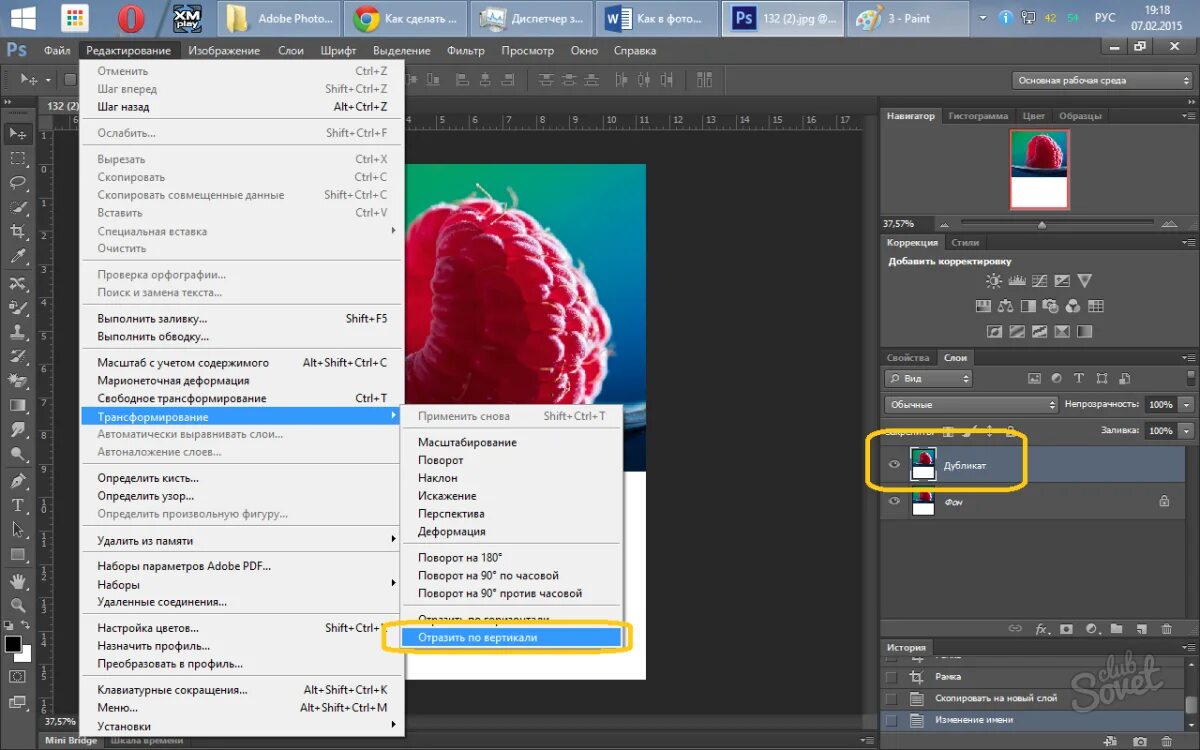Screen dimensions: 1200x750
Task: Open the Opera browser from the taskbar
Action: point(131,18)
